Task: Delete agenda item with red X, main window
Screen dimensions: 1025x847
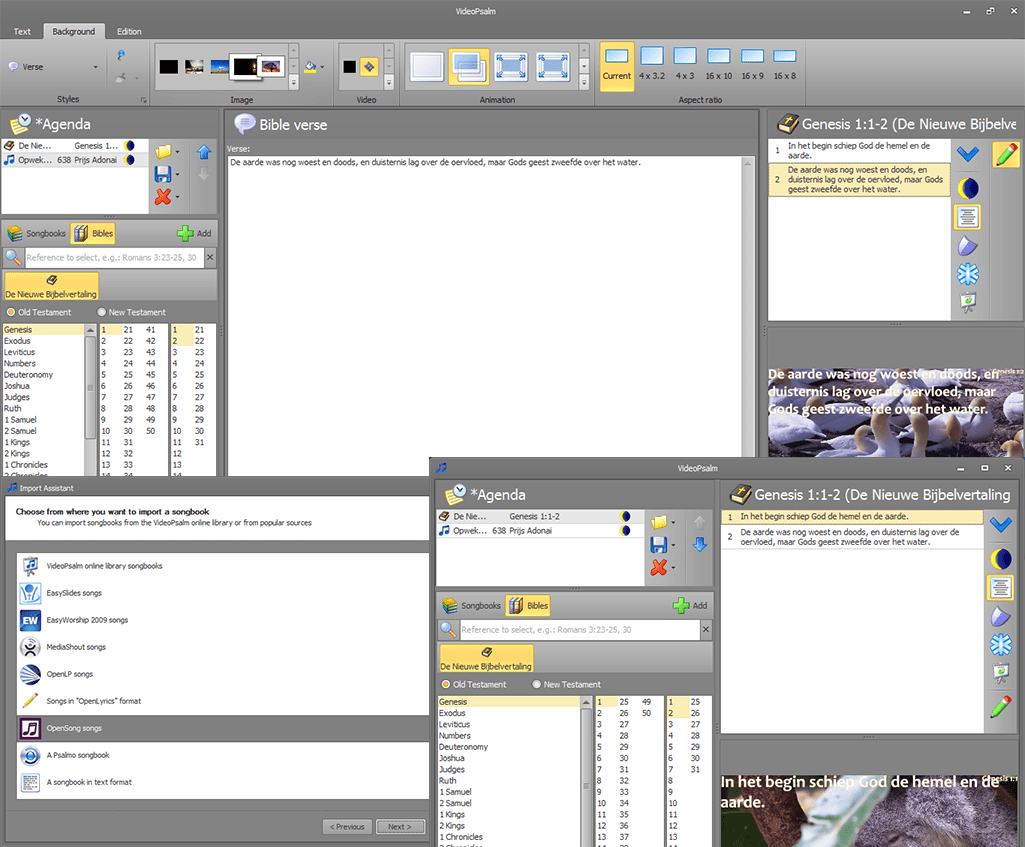Action: 163,196
